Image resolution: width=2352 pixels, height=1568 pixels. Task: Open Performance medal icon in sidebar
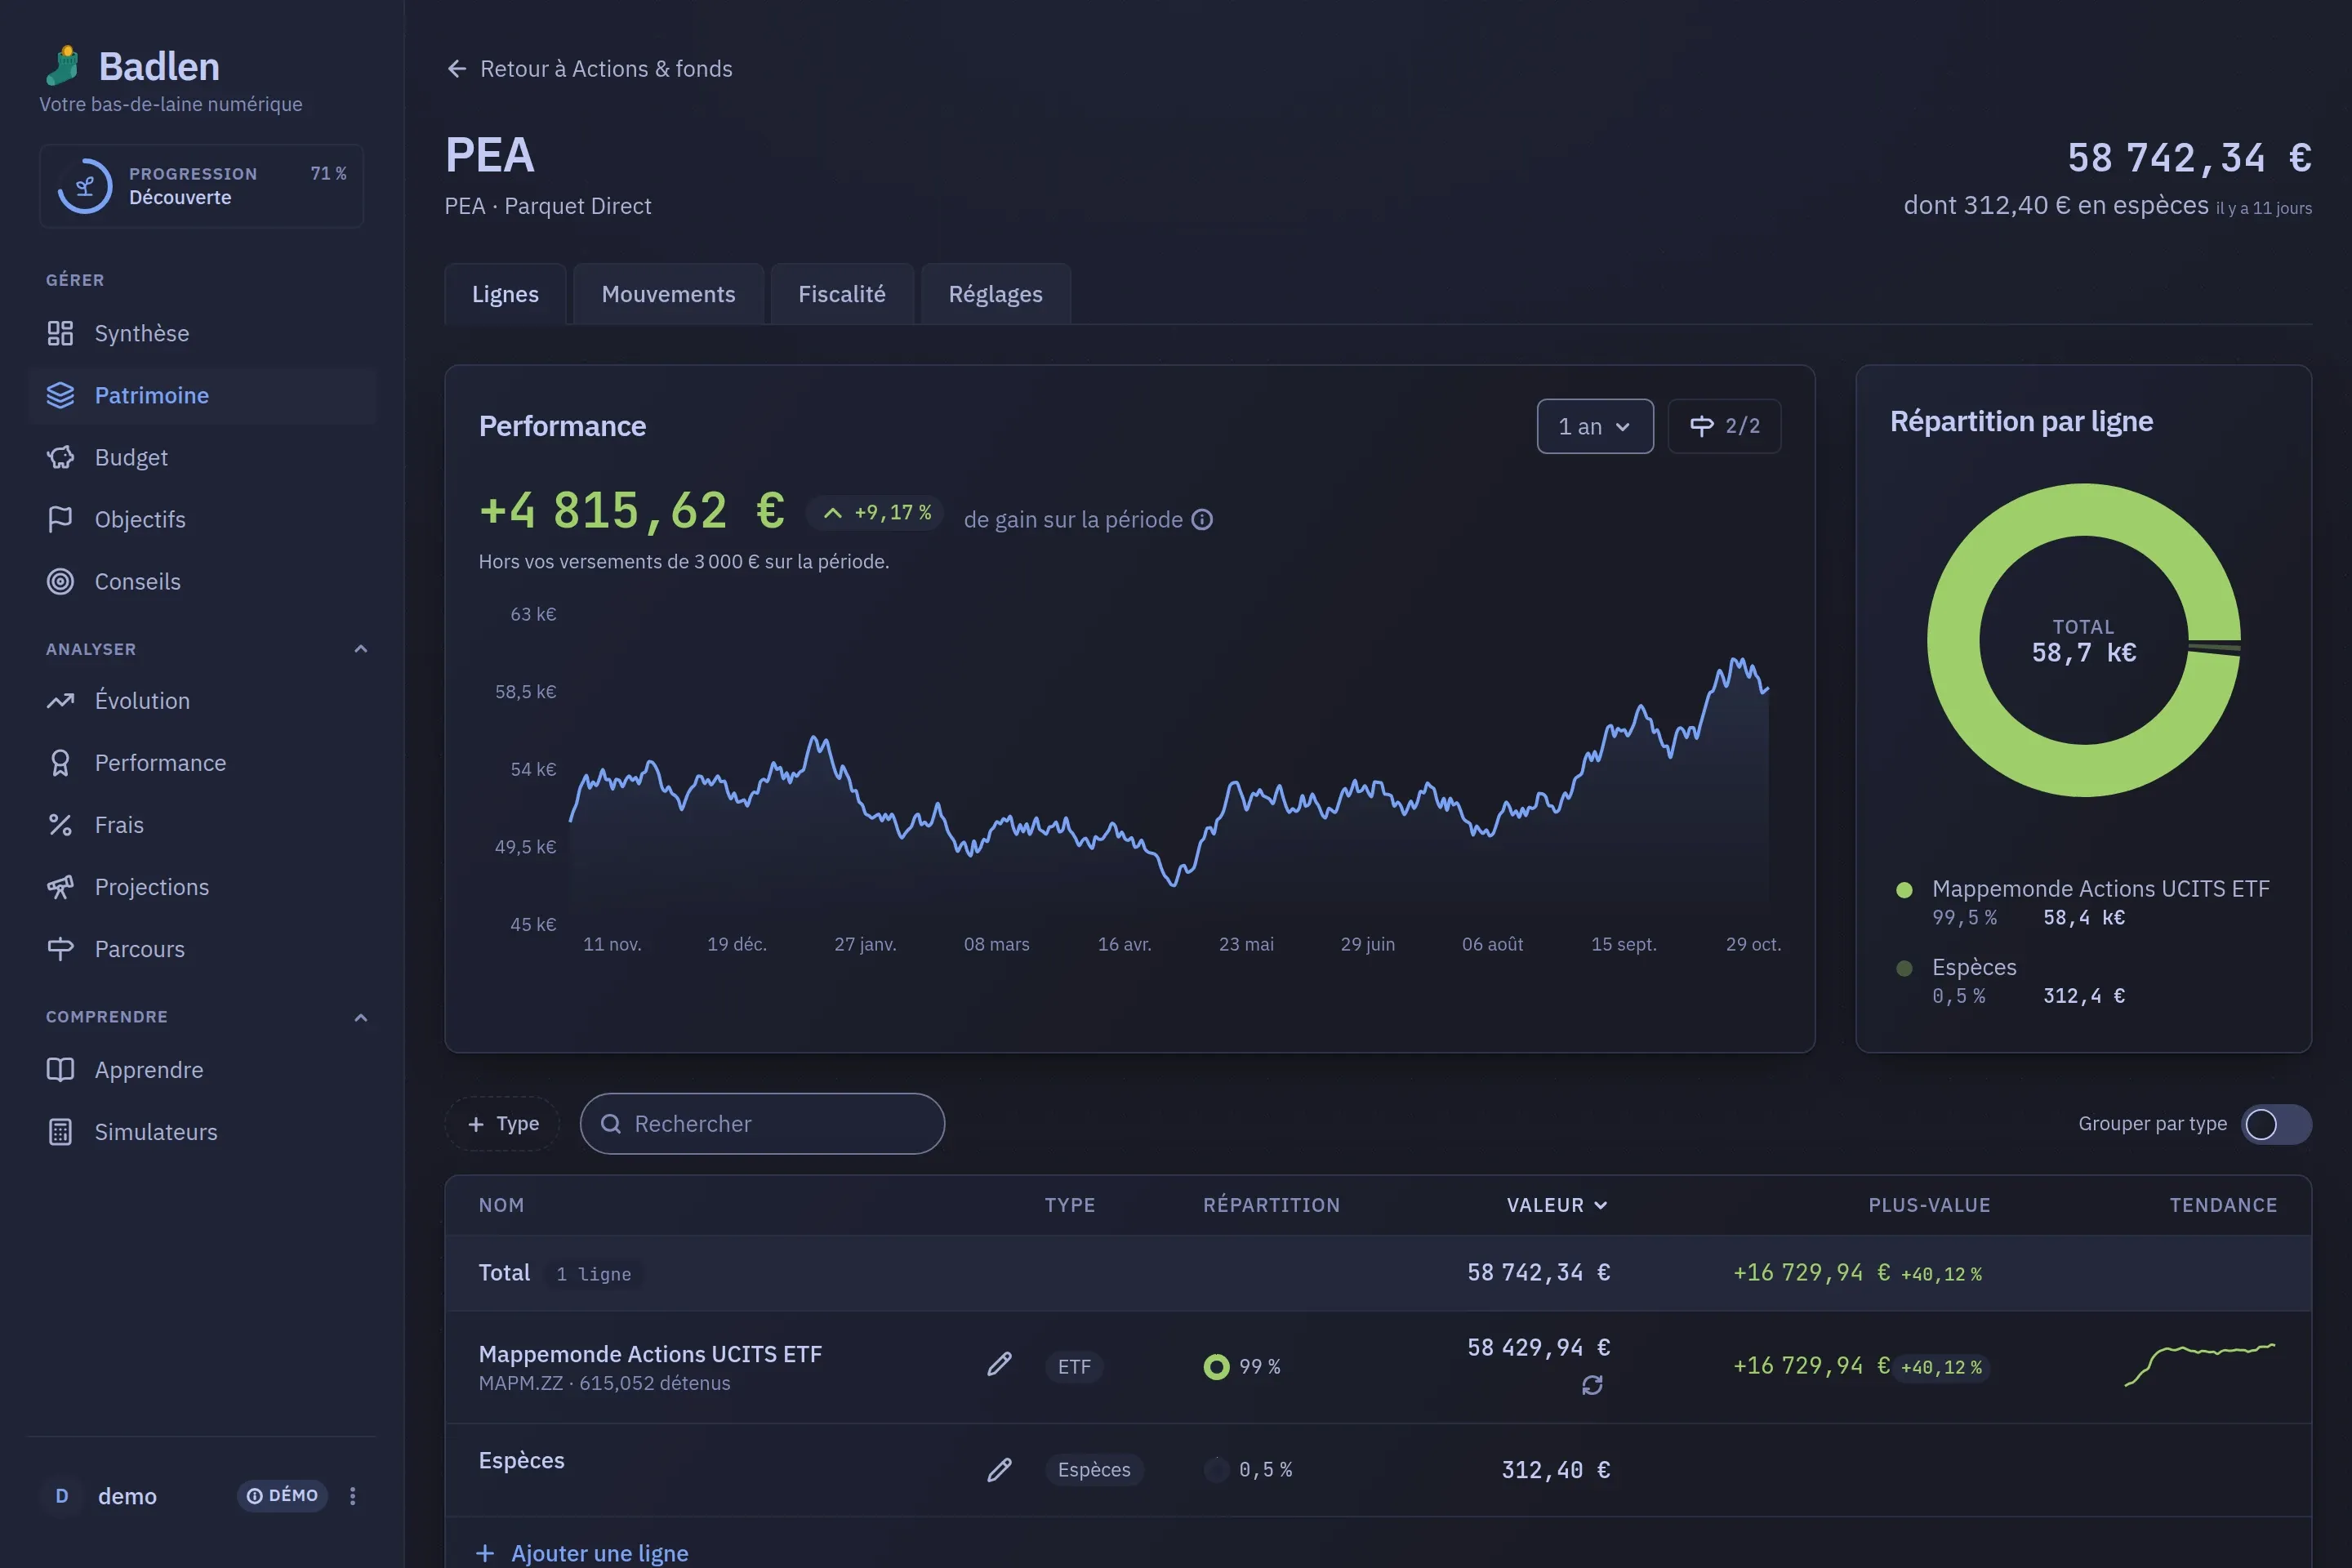click(60, 763)
